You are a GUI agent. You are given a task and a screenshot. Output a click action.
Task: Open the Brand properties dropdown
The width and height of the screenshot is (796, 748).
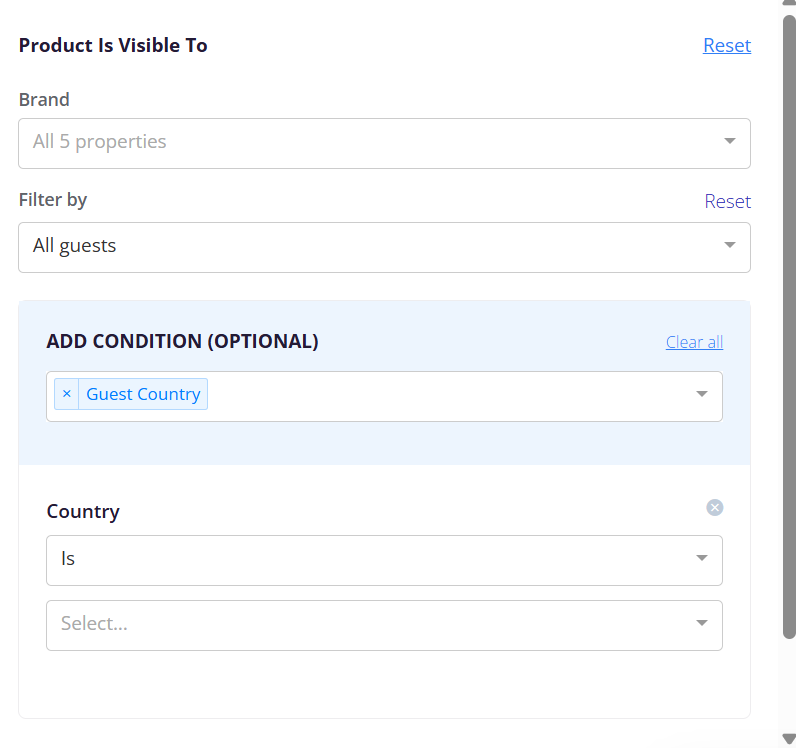(384, 144)
